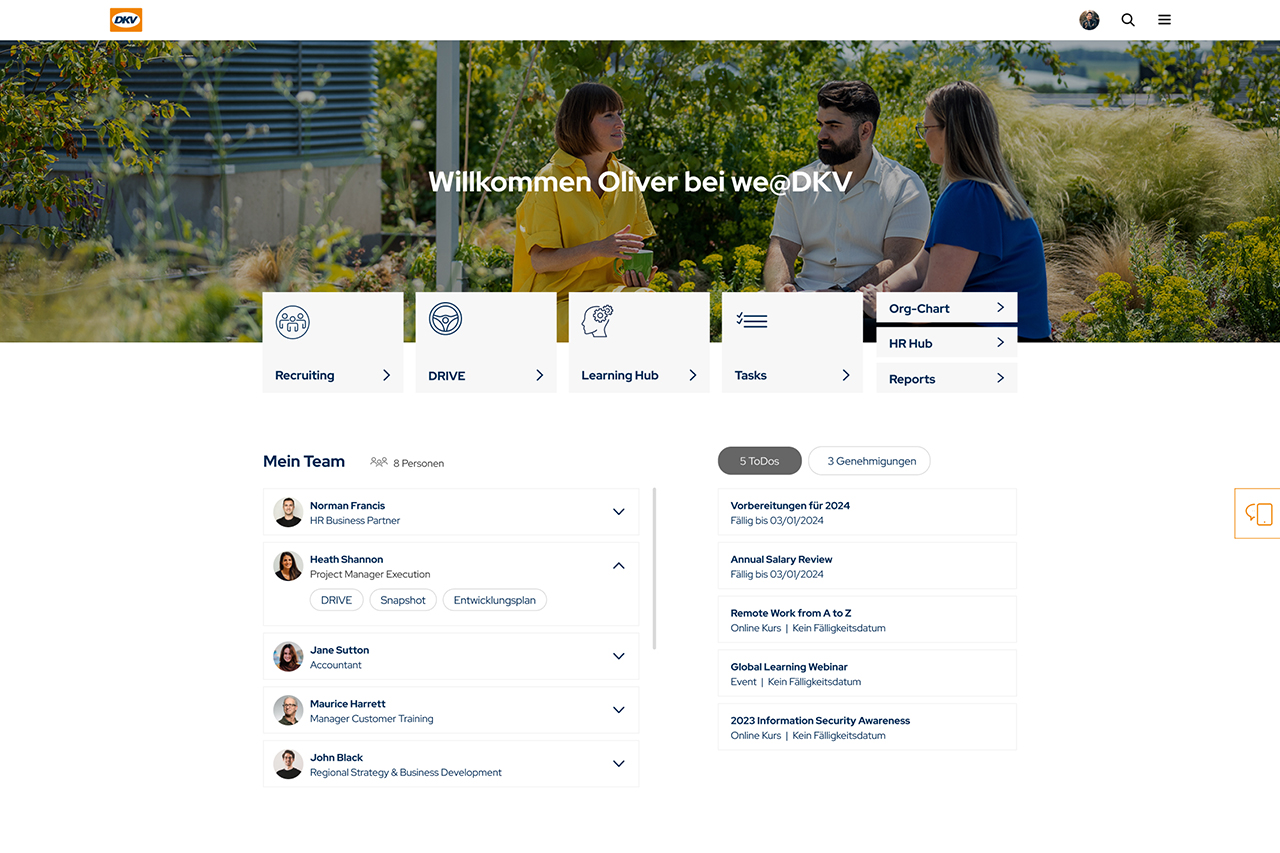Open the Tasks tile arrow
The height and width of the screenshot is (853, 1280).
(845, 375)
